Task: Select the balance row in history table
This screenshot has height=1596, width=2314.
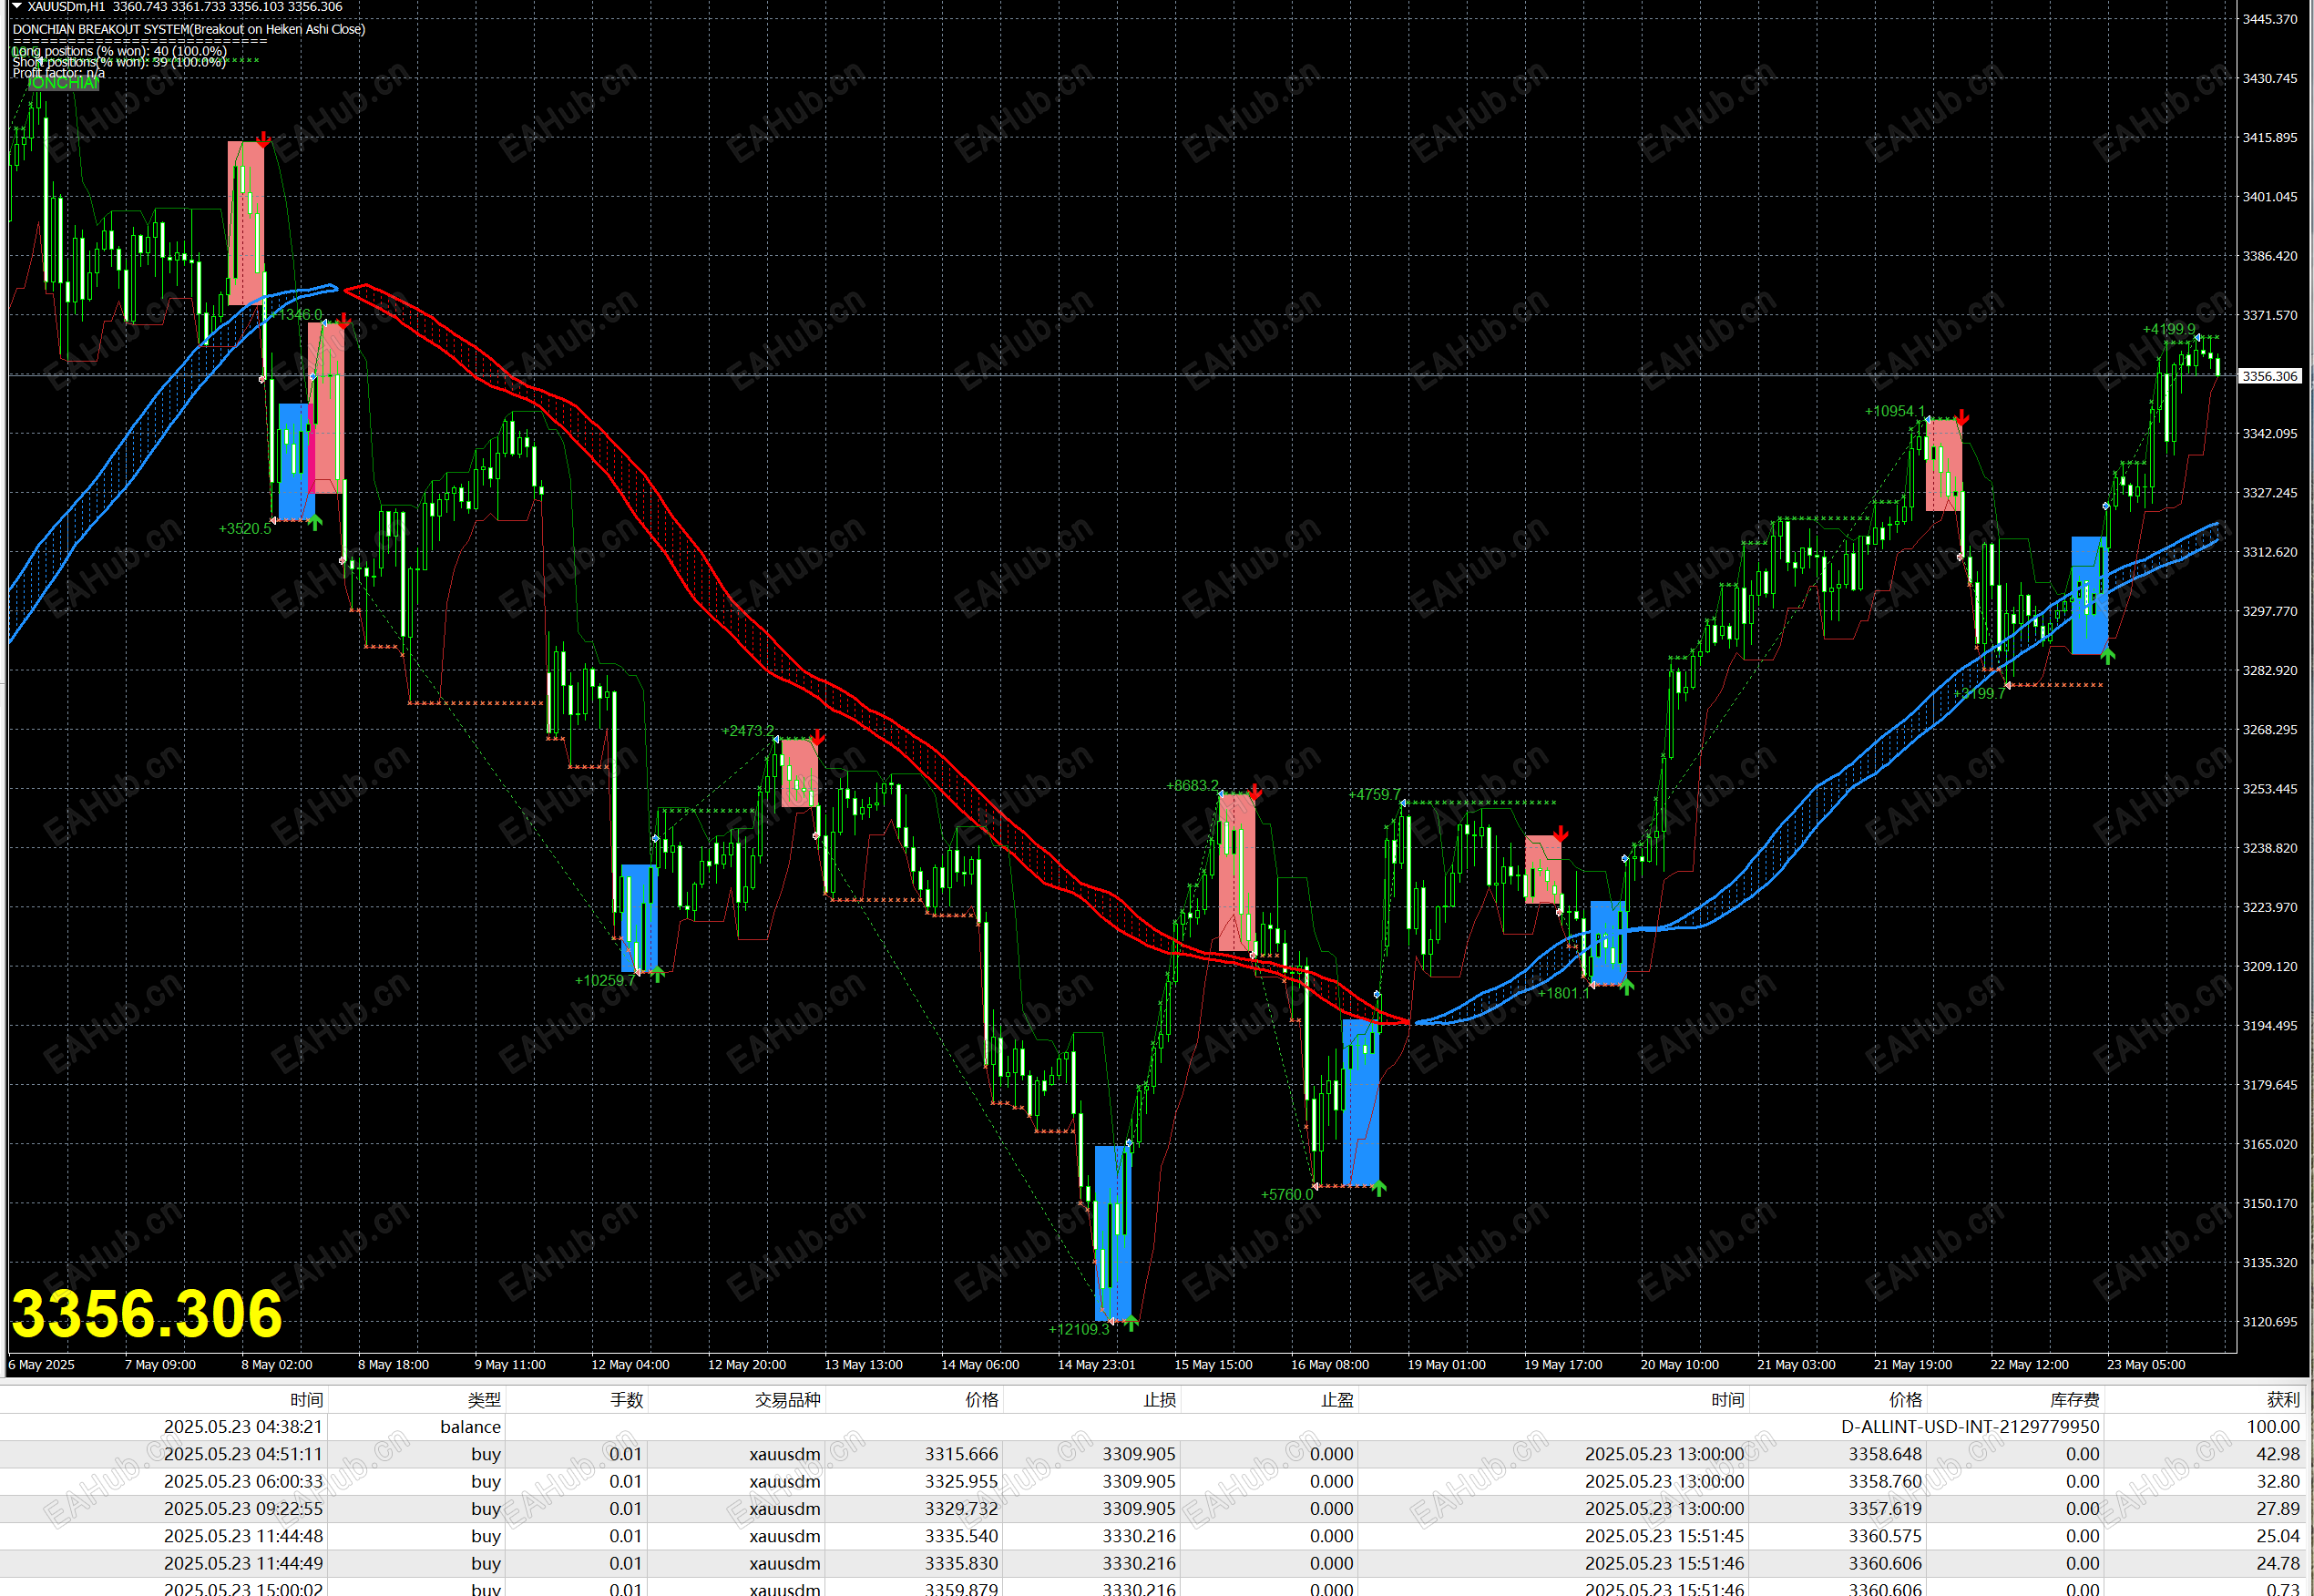Action: click(x=470, y=1426)
